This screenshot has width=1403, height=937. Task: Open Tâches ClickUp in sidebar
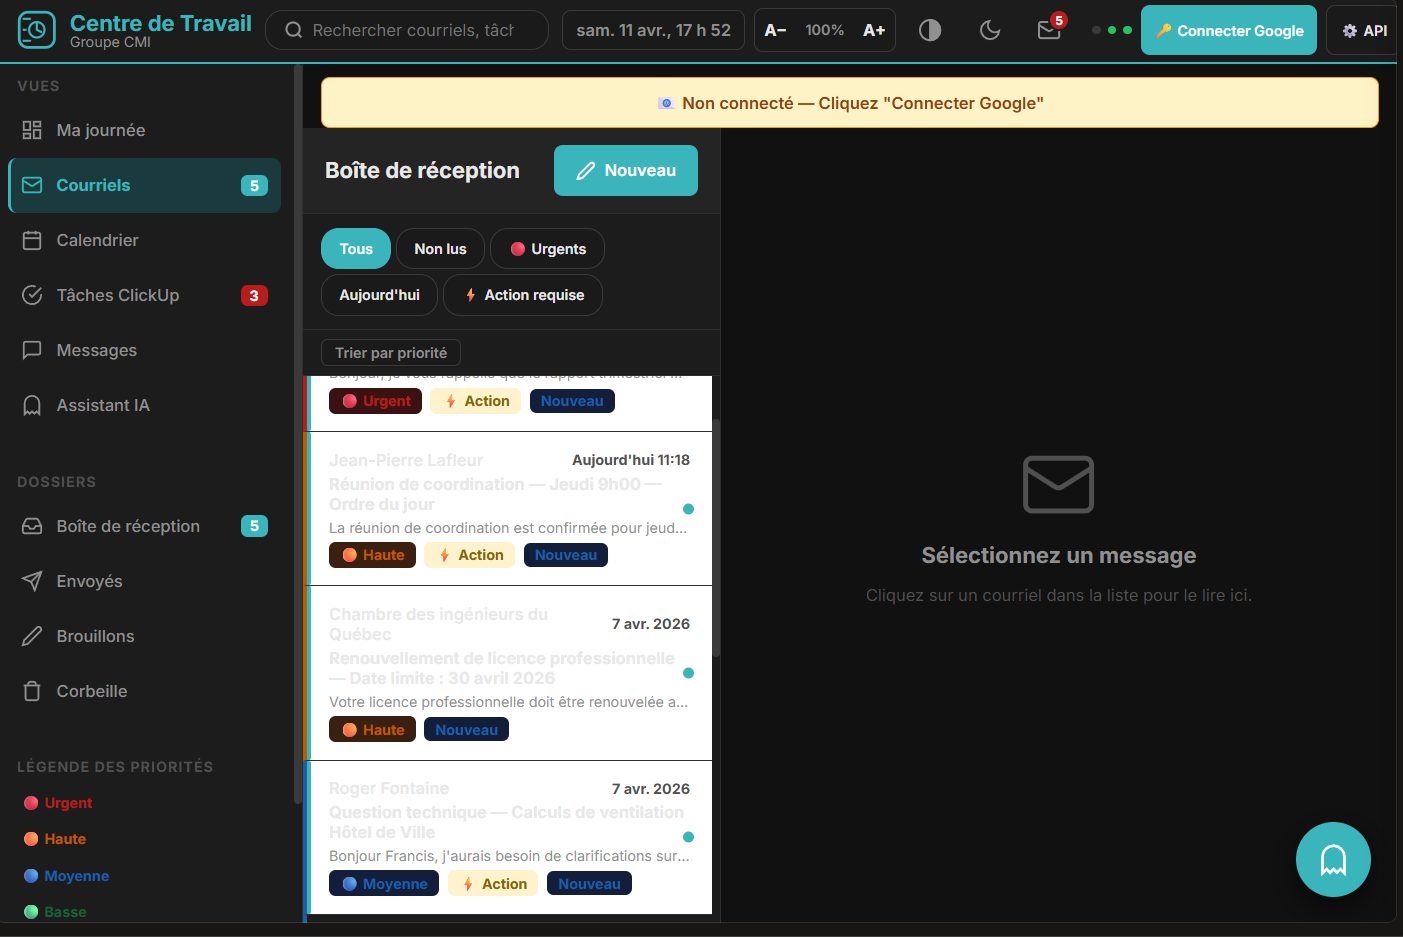(117, 295)
